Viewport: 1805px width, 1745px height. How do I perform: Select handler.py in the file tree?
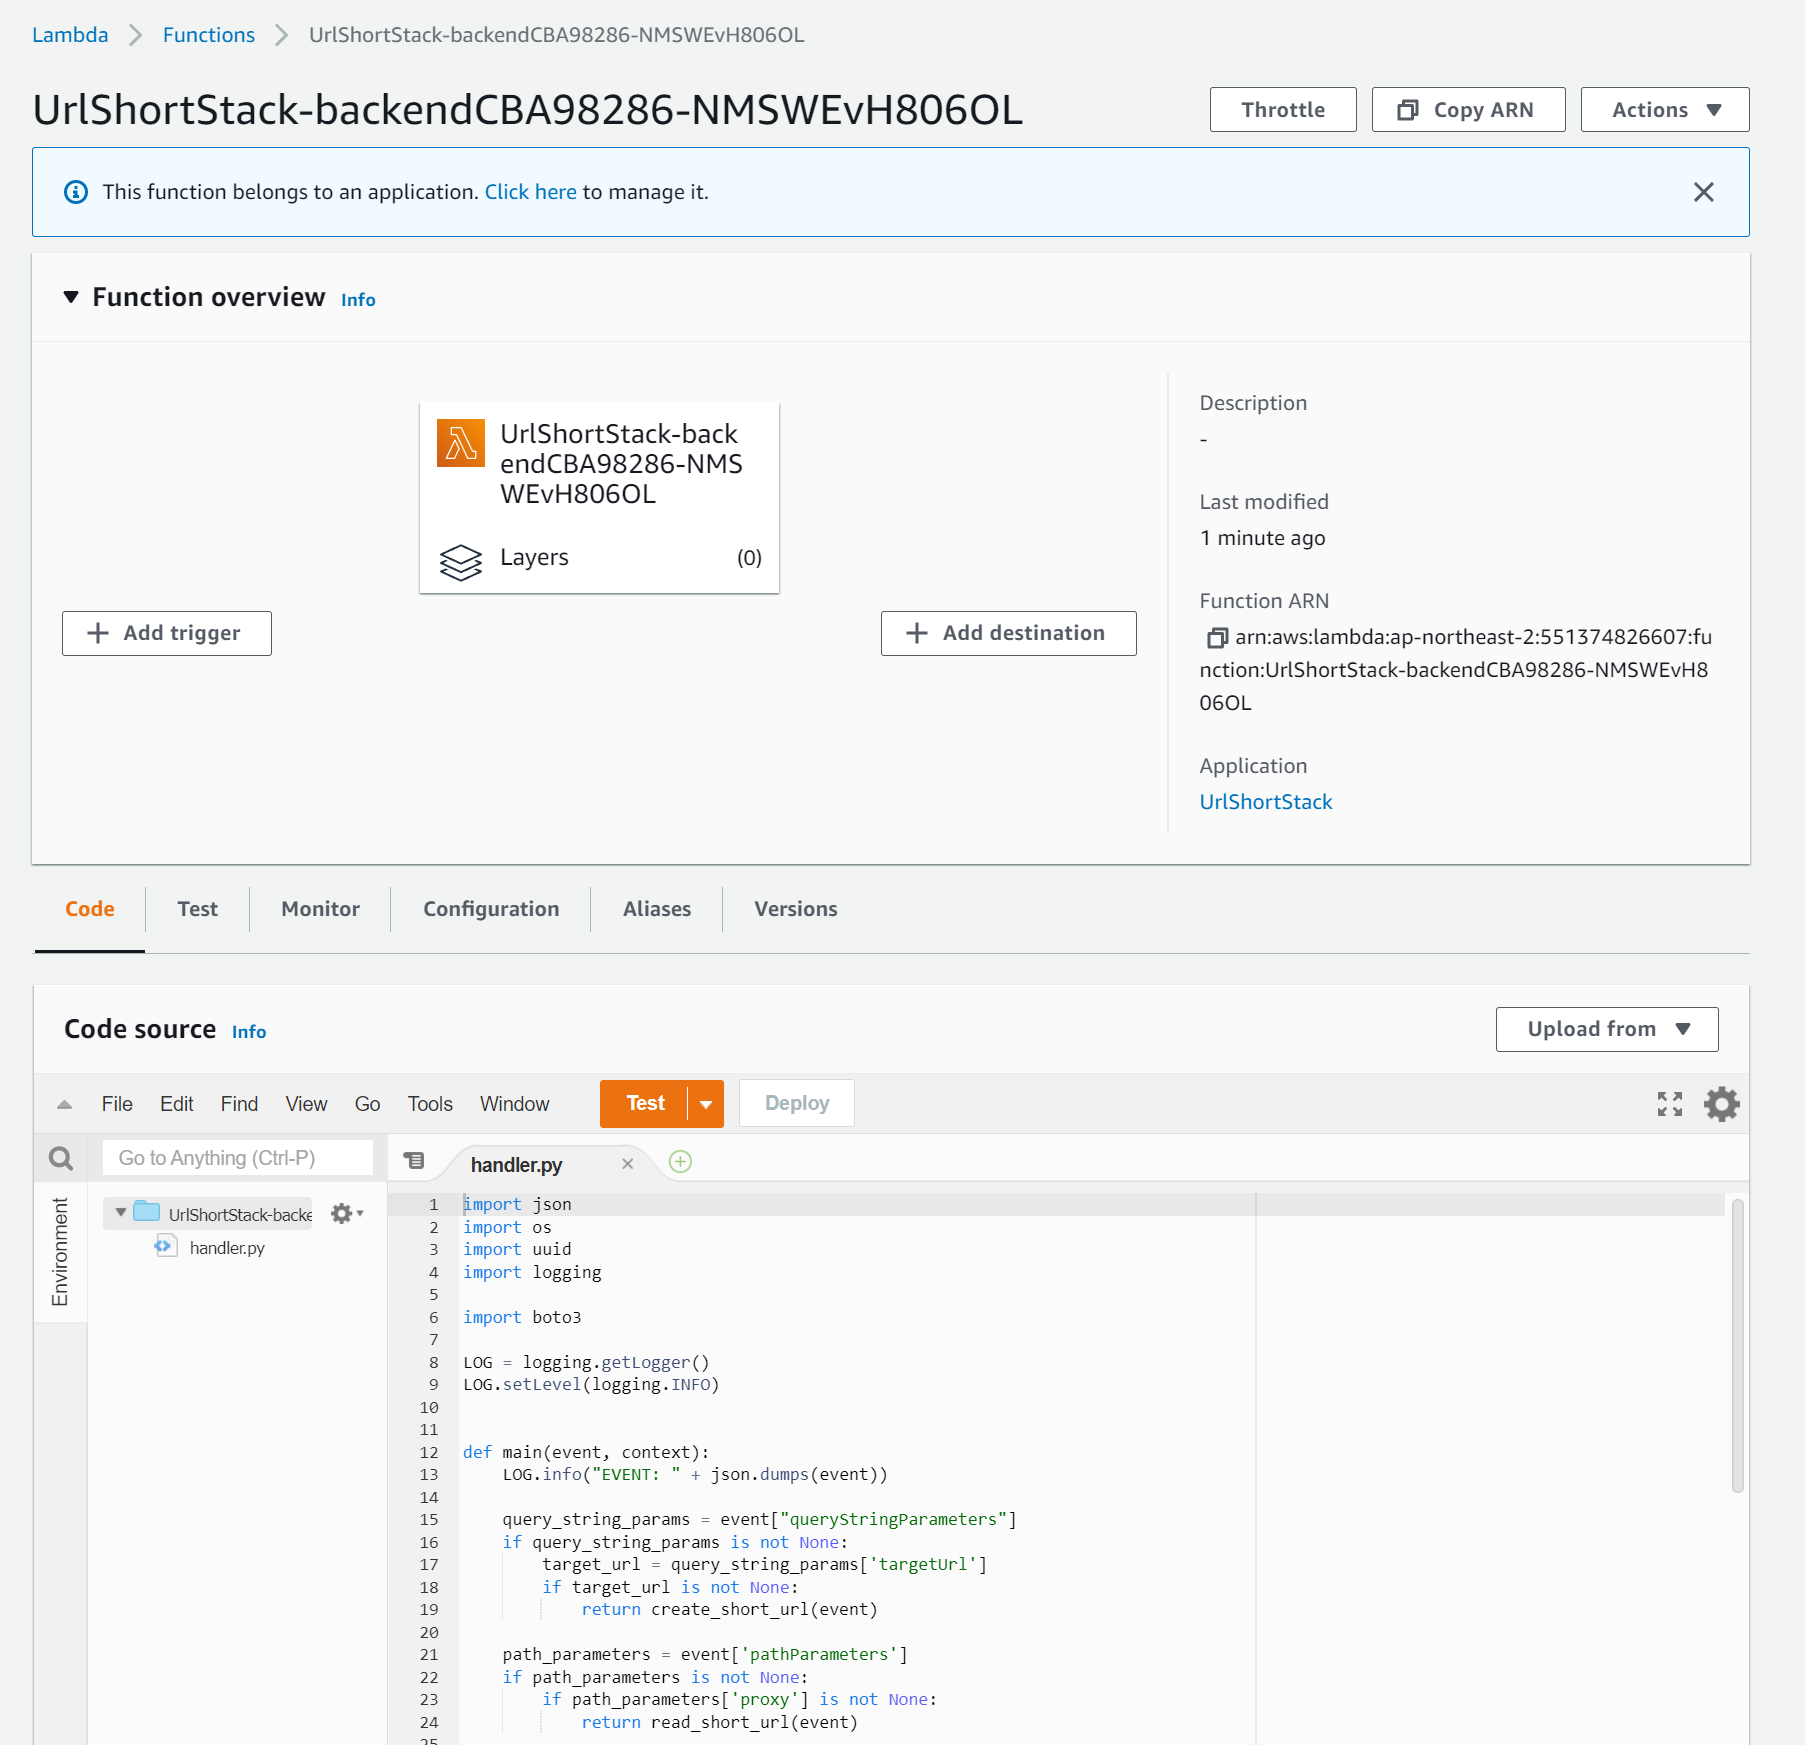(x=227, y=1248)
